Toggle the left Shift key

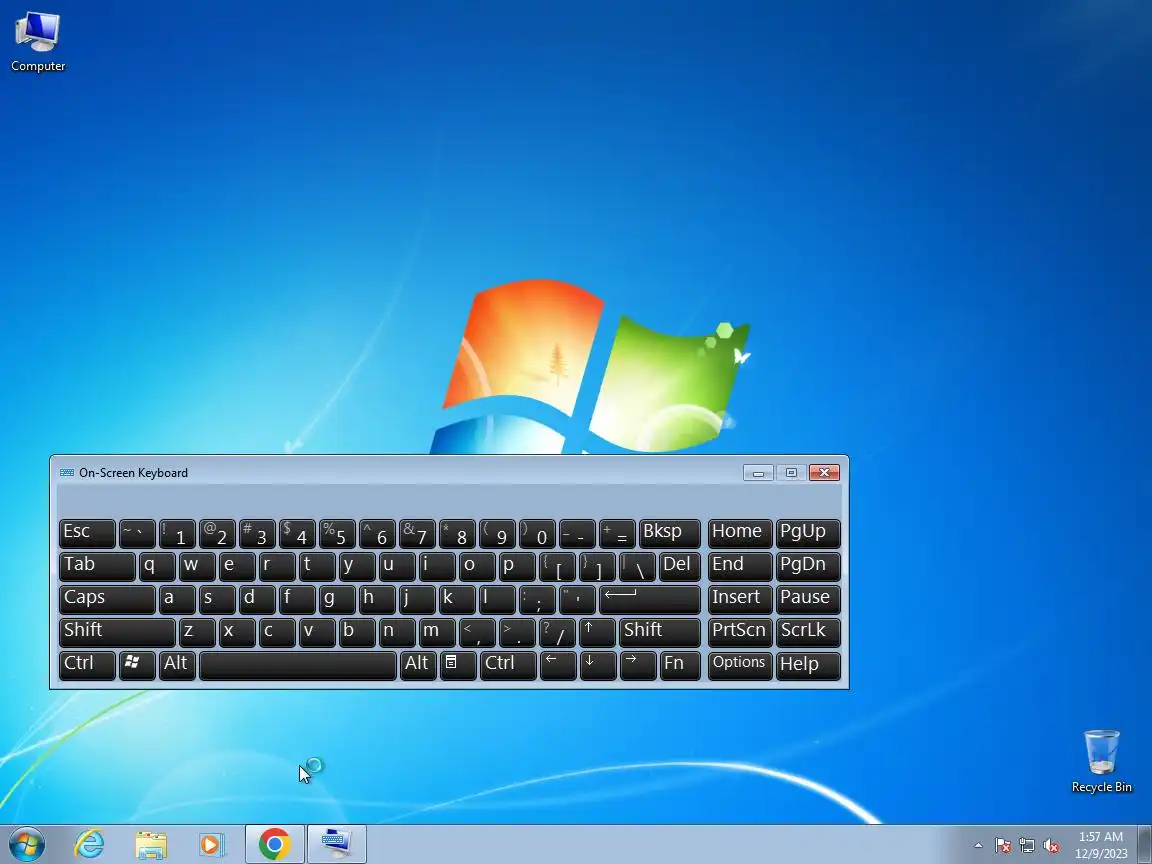117,633
